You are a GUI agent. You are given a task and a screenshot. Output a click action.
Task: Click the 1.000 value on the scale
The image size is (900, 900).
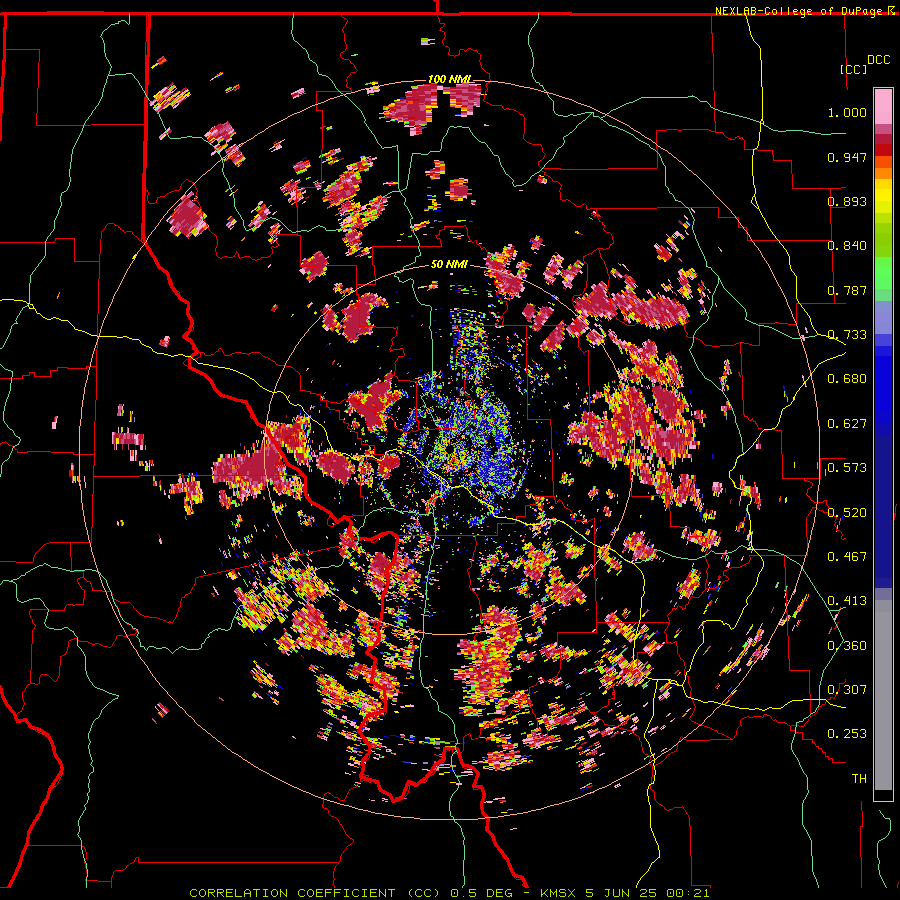point(847,112)
